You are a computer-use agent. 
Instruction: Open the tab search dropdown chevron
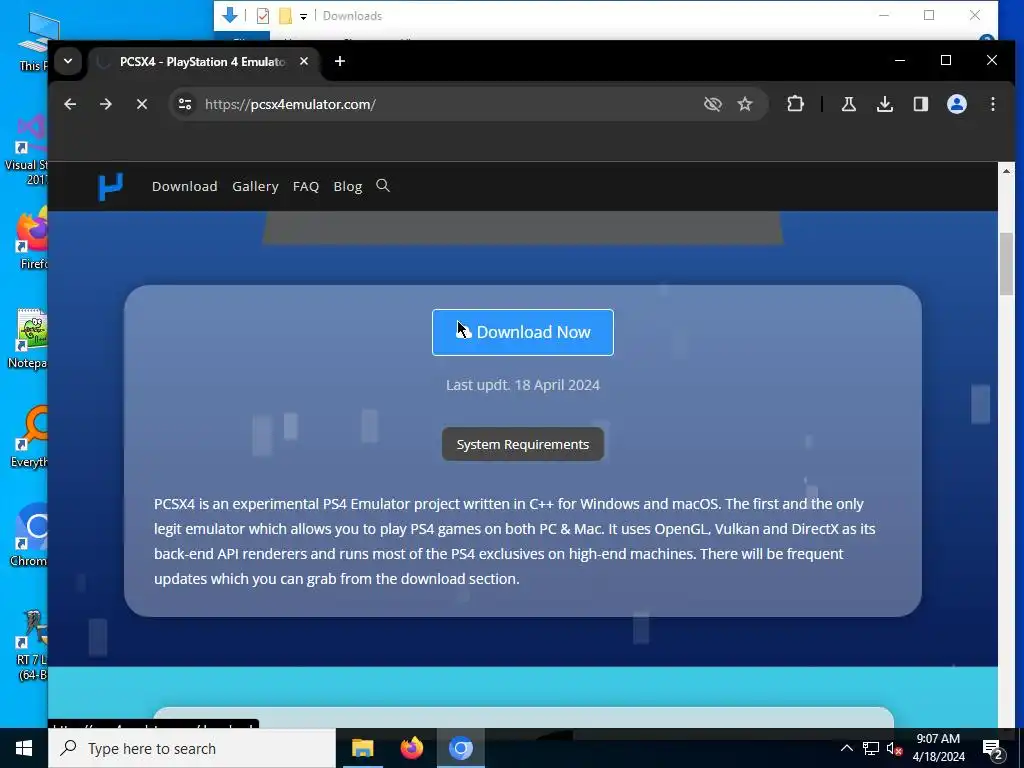pos(68,61)
